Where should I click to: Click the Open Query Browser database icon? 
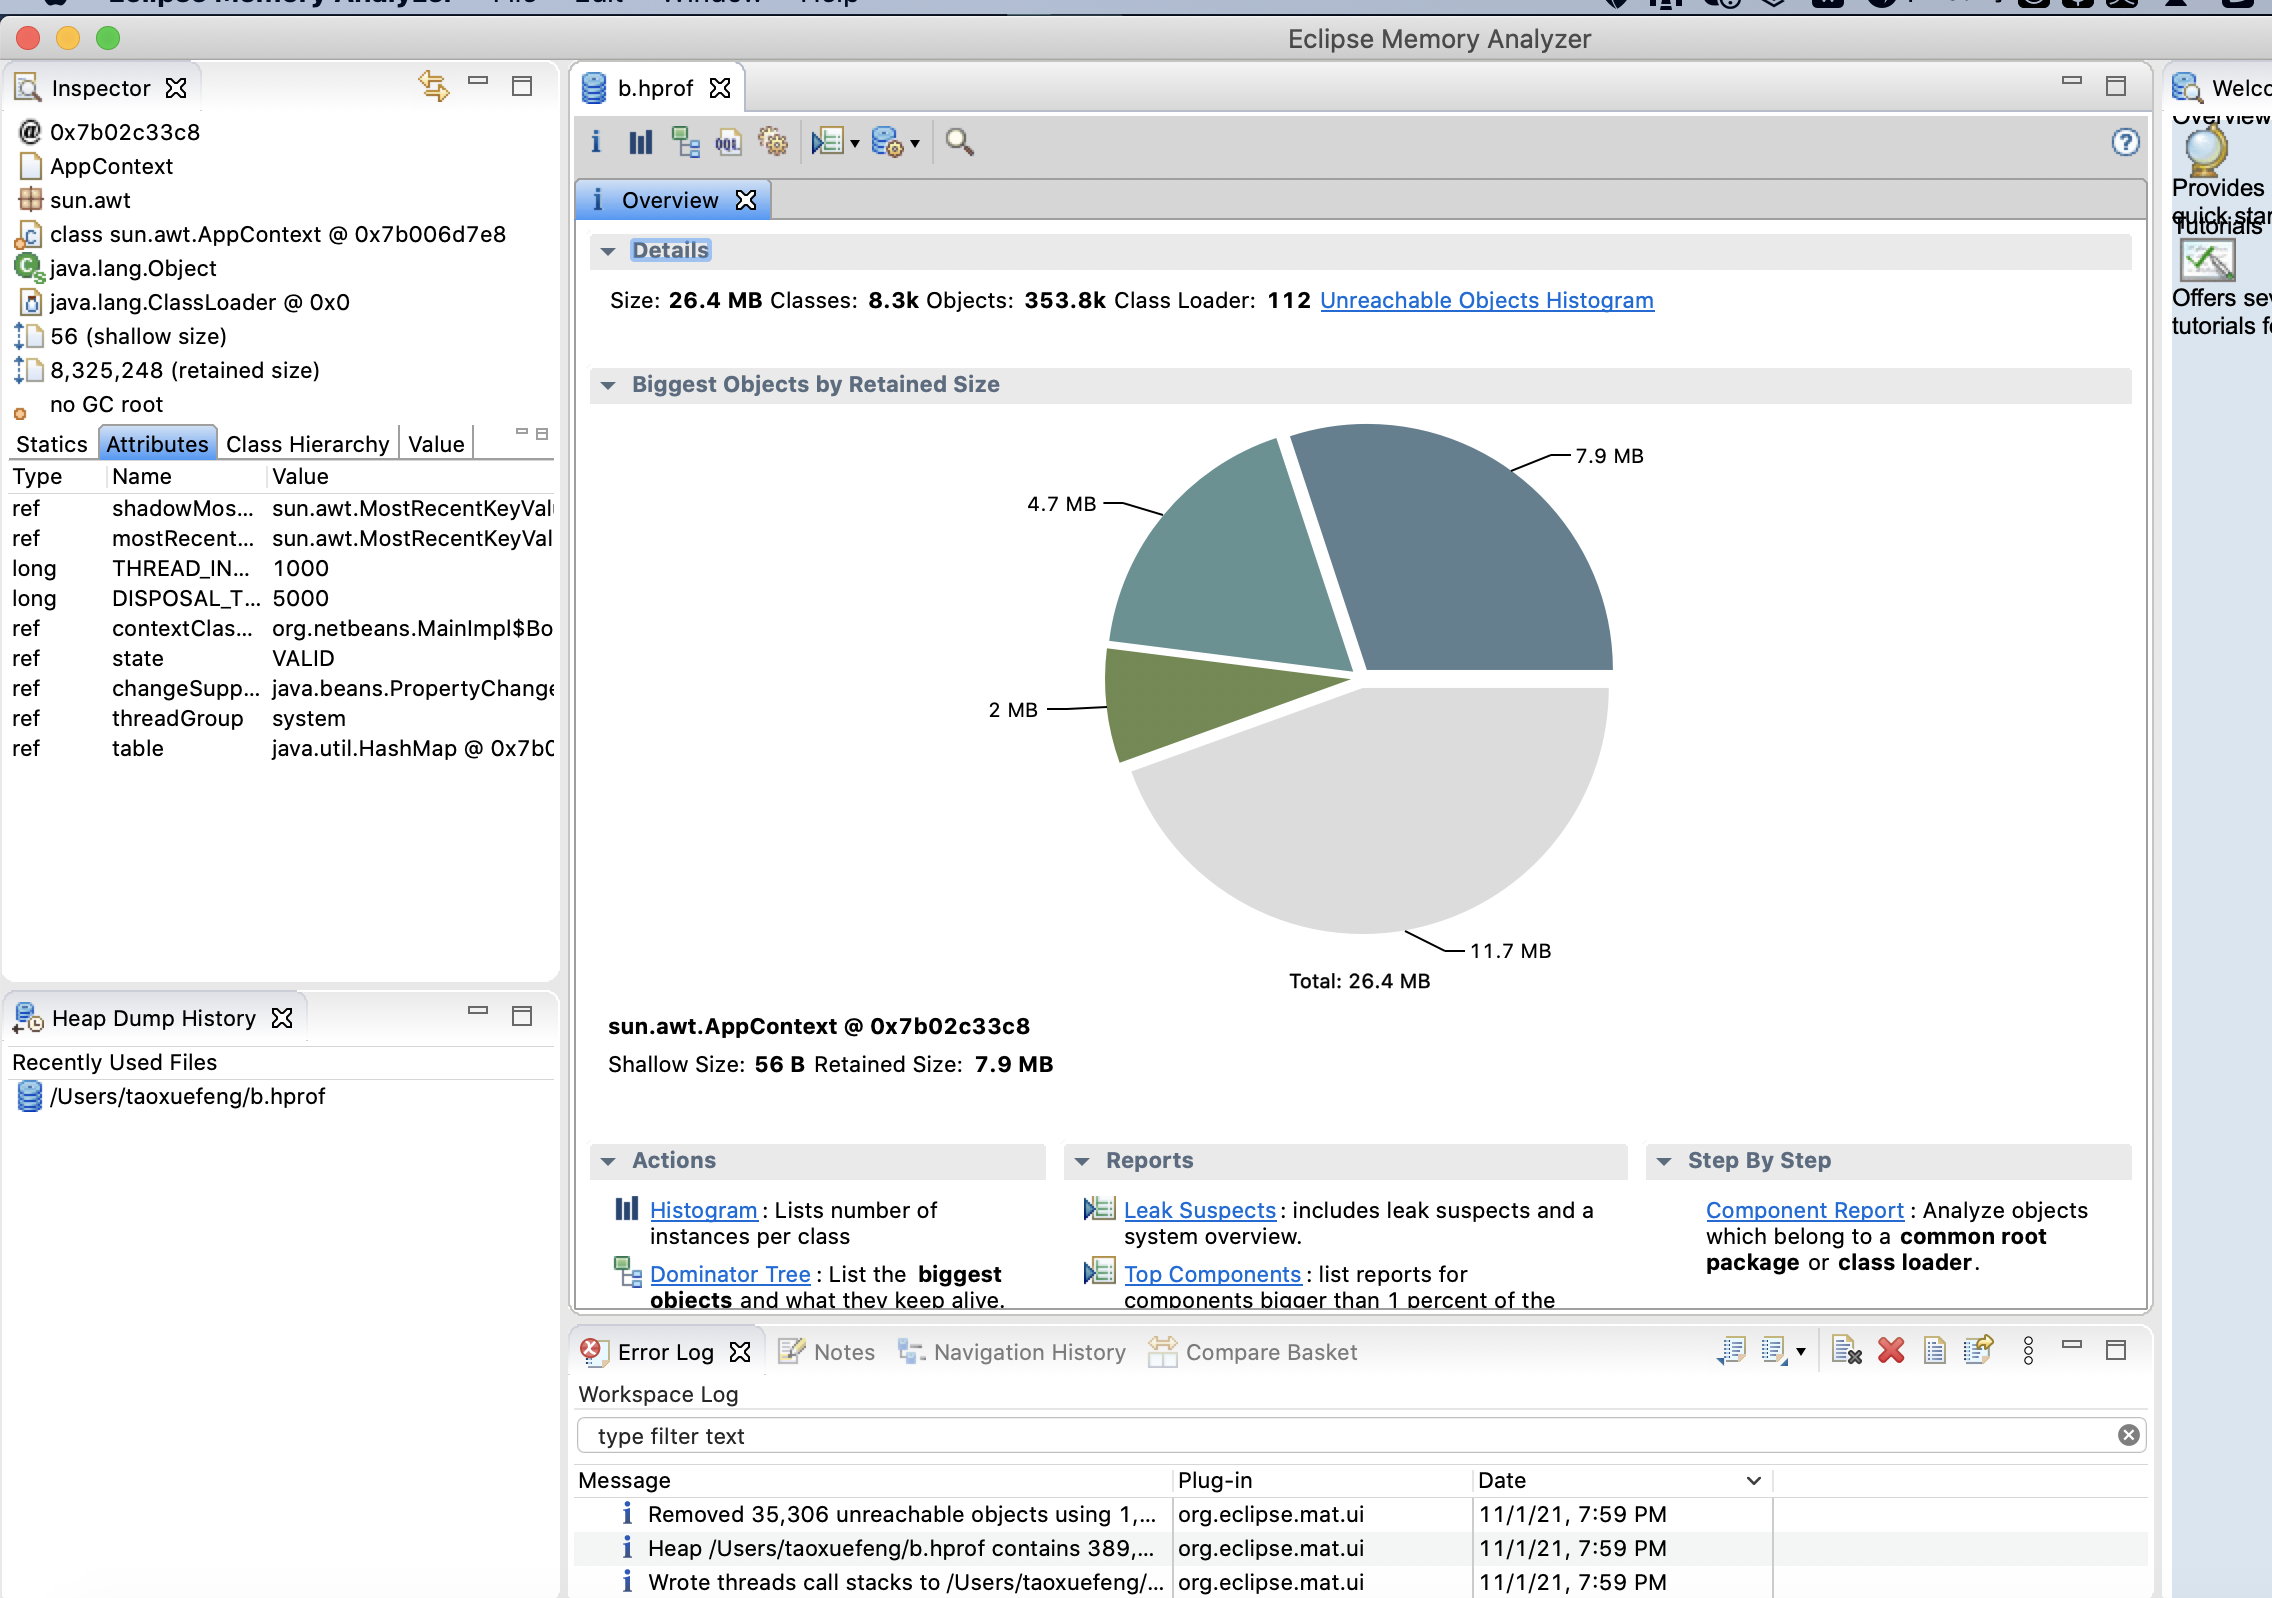pyautogui.click(x=887, y=142)
